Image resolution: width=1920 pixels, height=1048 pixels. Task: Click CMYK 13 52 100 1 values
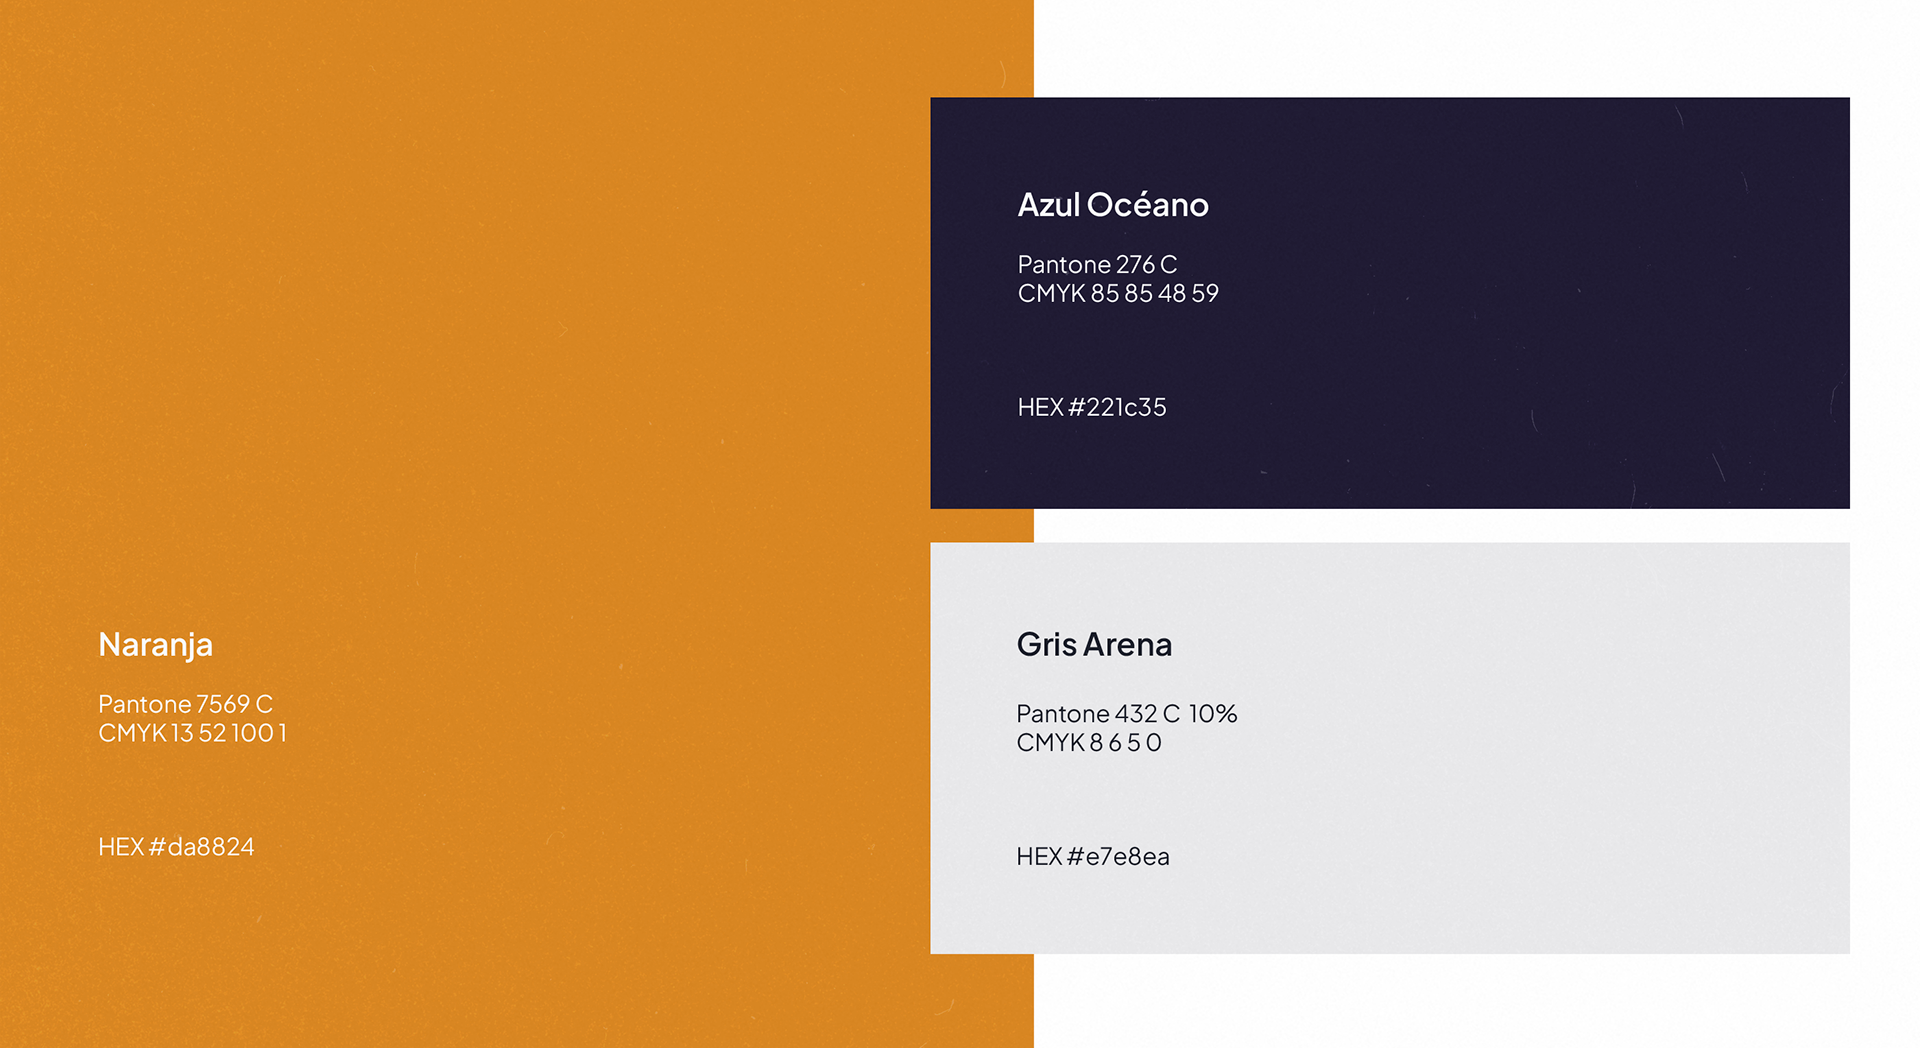point(192,733)
